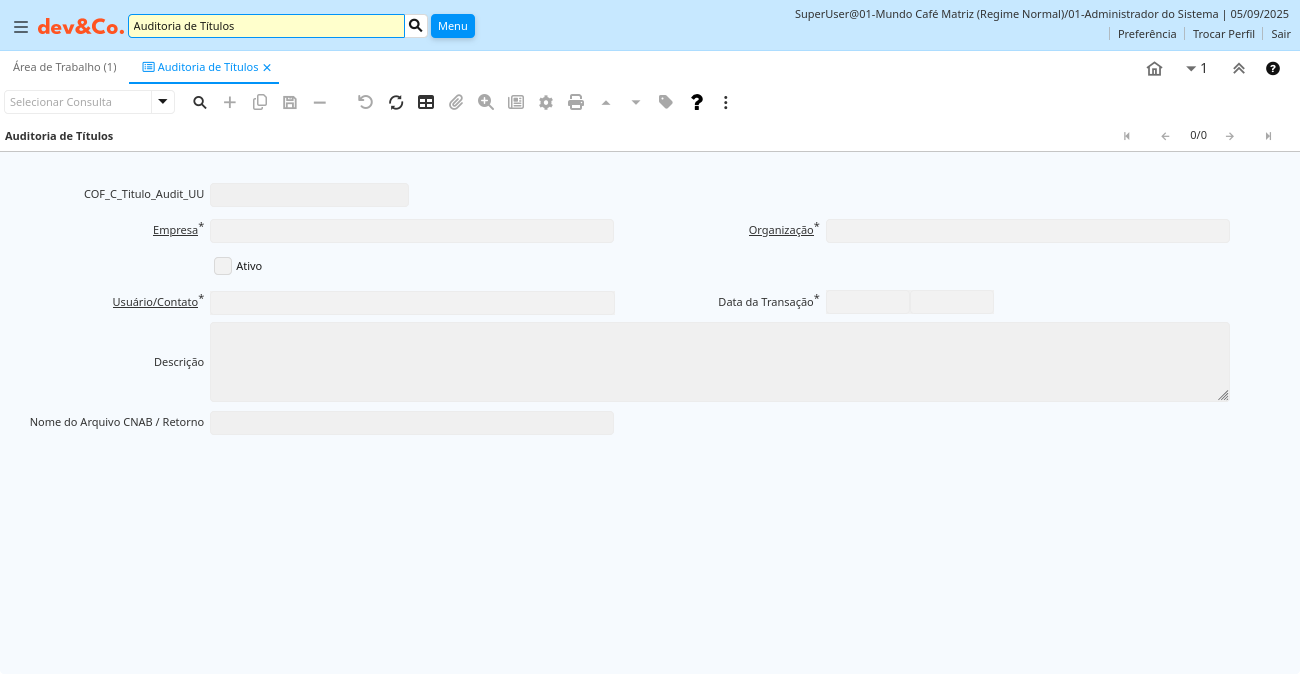This screenshot has width=1300, height=674.
Task: Toggle grid view with the table icon
Action: pos(426,102)
